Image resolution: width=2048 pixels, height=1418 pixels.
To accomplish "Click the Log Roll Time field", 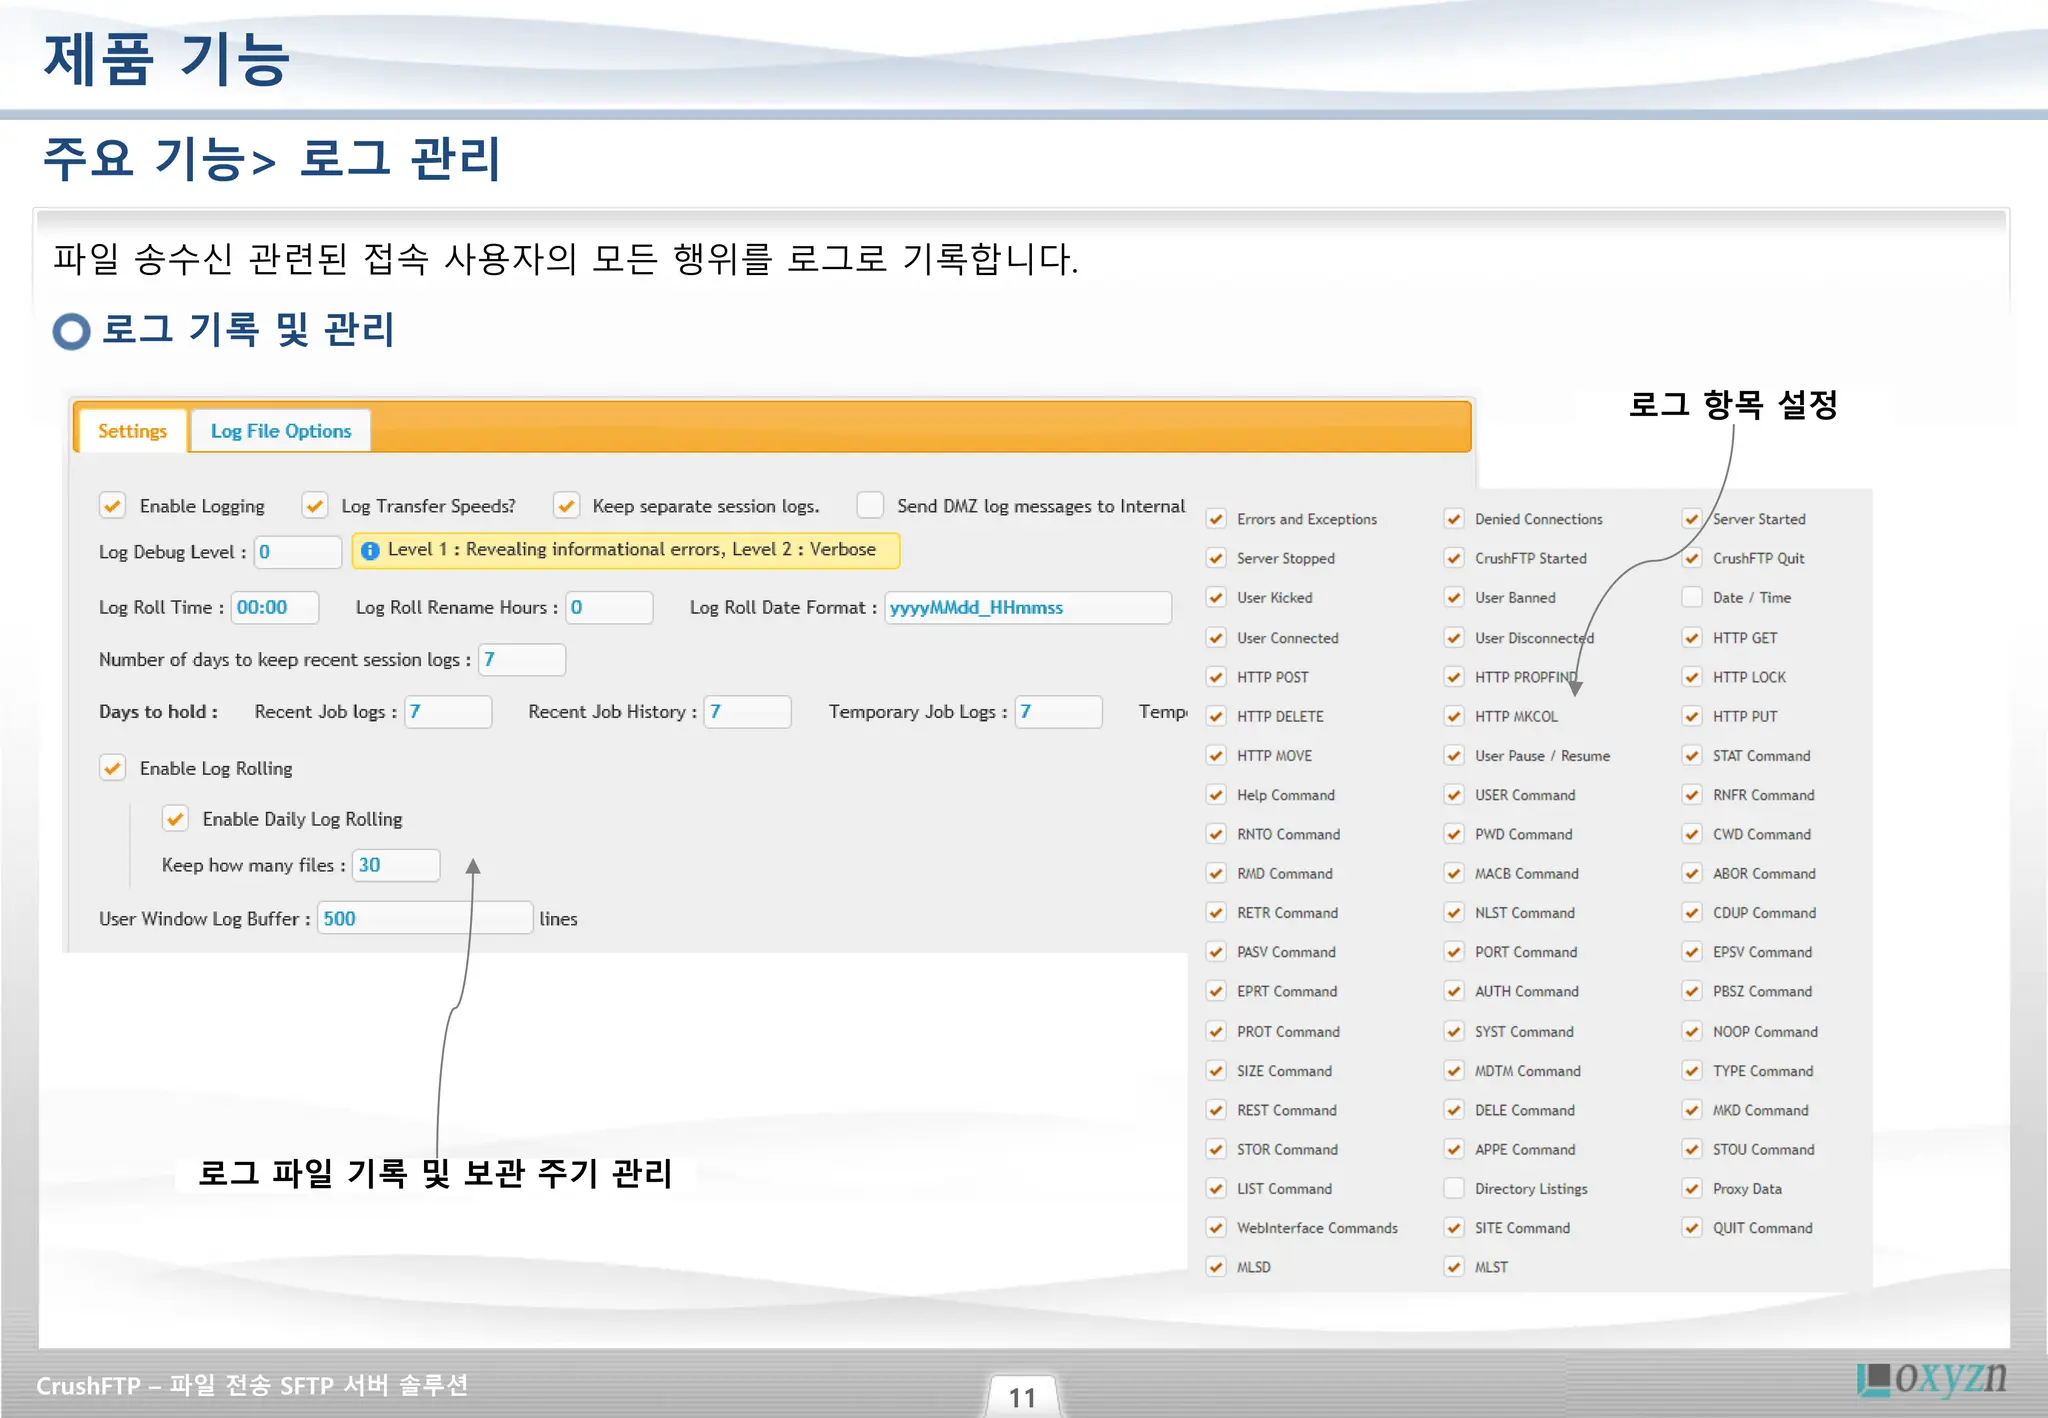I will [275, 607].
